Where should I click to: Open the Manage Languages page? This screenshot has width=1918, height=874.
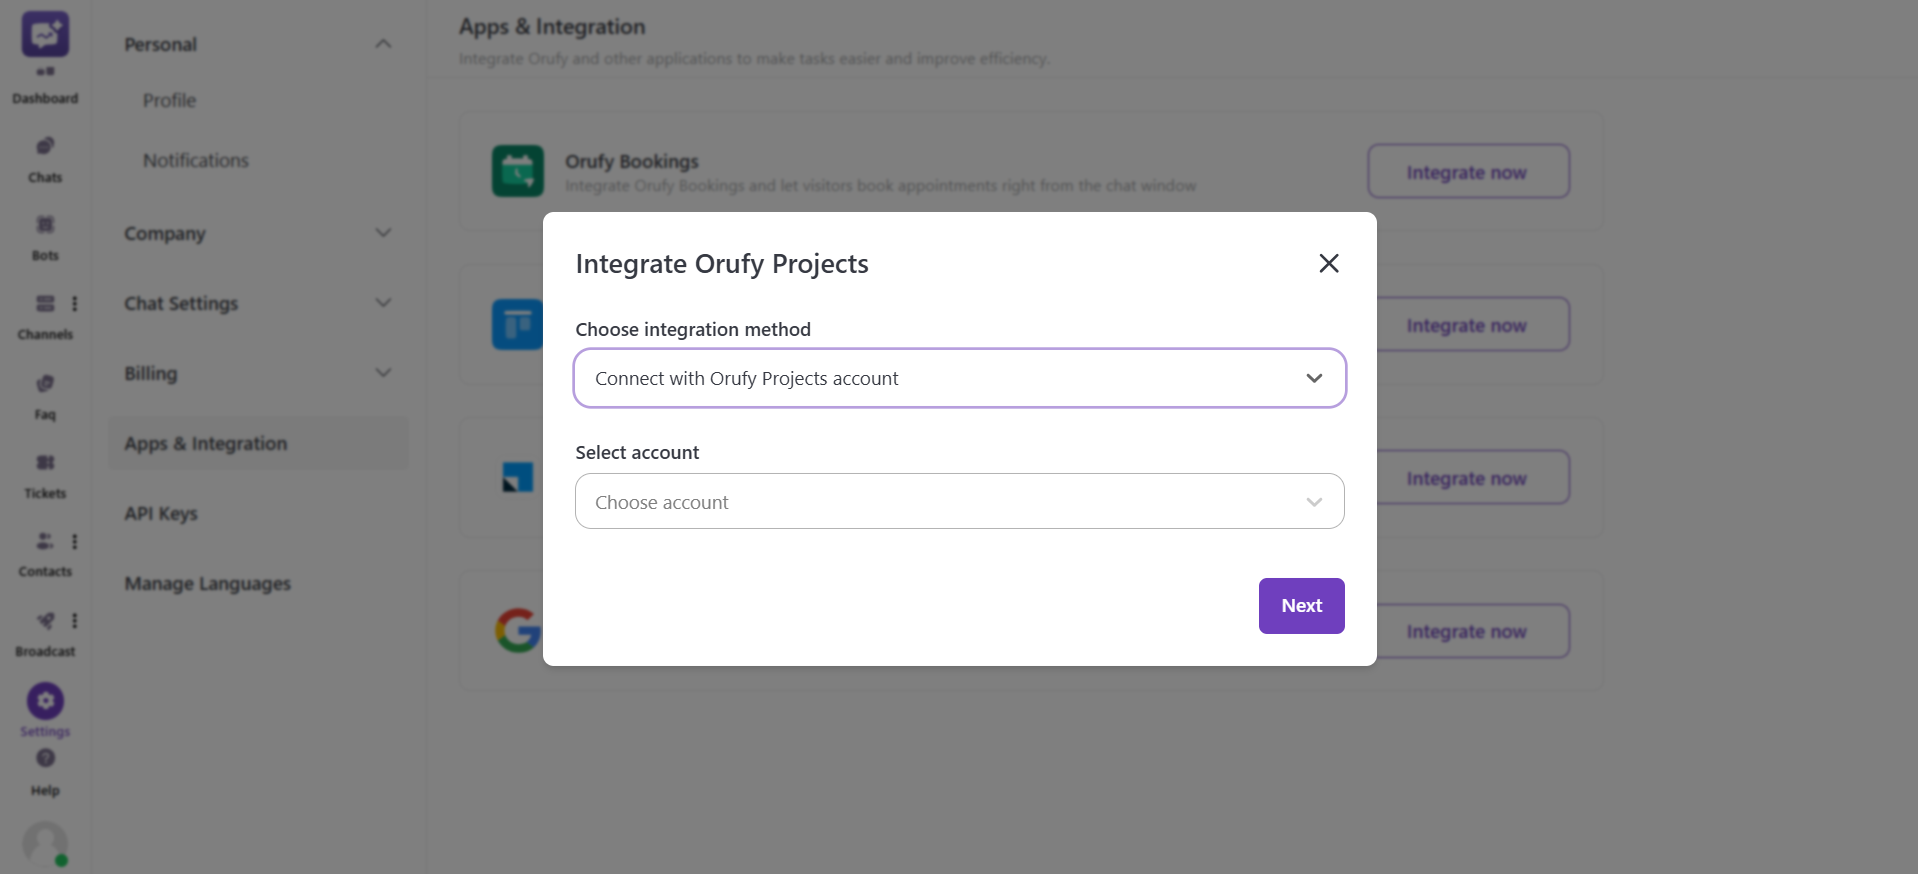pos(207,583)
